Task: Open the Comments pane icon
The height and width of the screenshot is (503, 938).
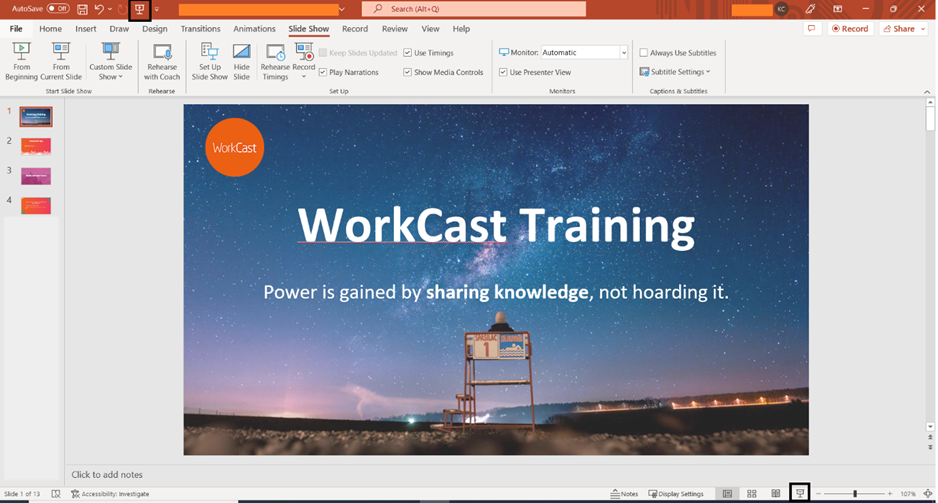Action: 812,29
